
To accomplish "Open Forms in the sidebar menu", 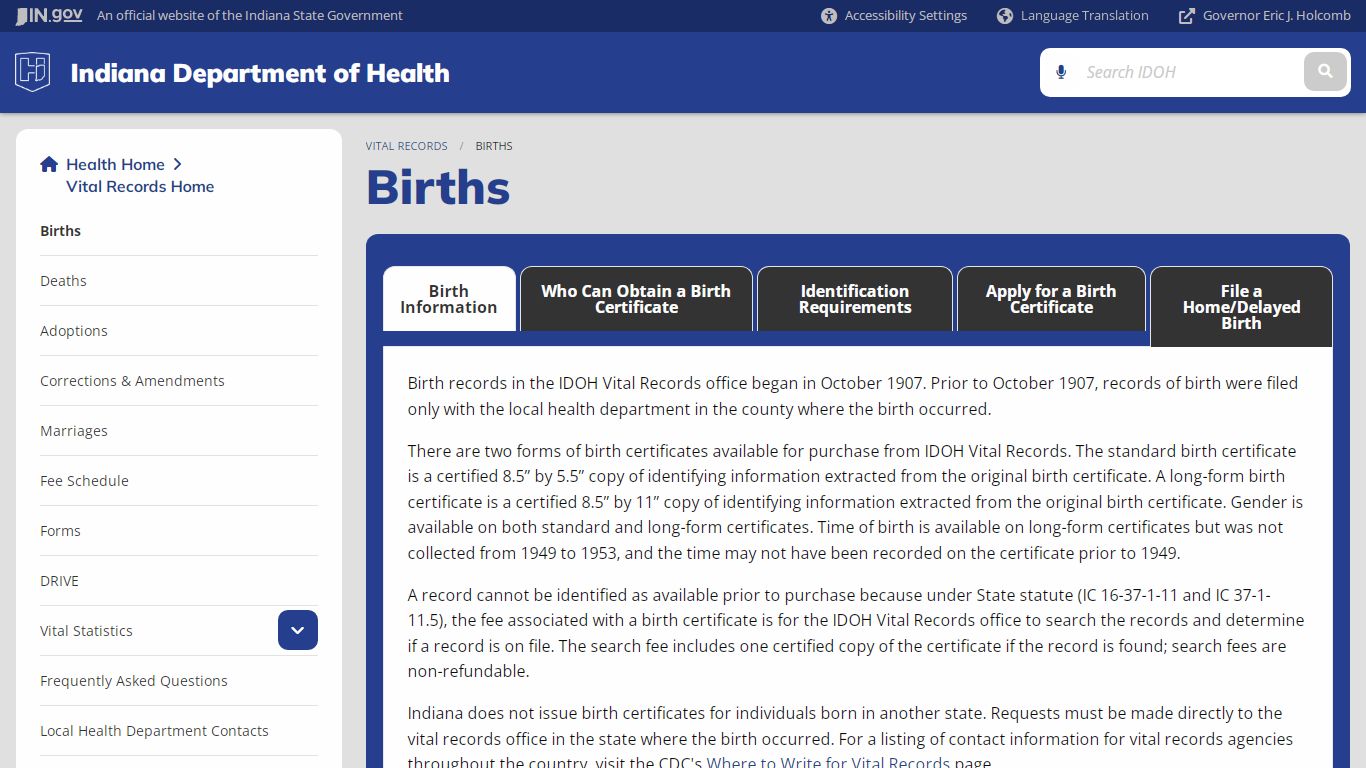I will 179,531.
